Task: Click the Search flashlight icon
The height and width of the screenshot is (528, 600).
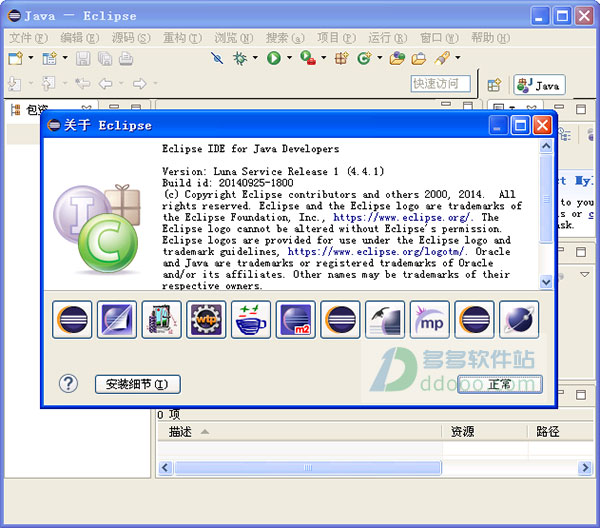Action: tap(442, 59)
